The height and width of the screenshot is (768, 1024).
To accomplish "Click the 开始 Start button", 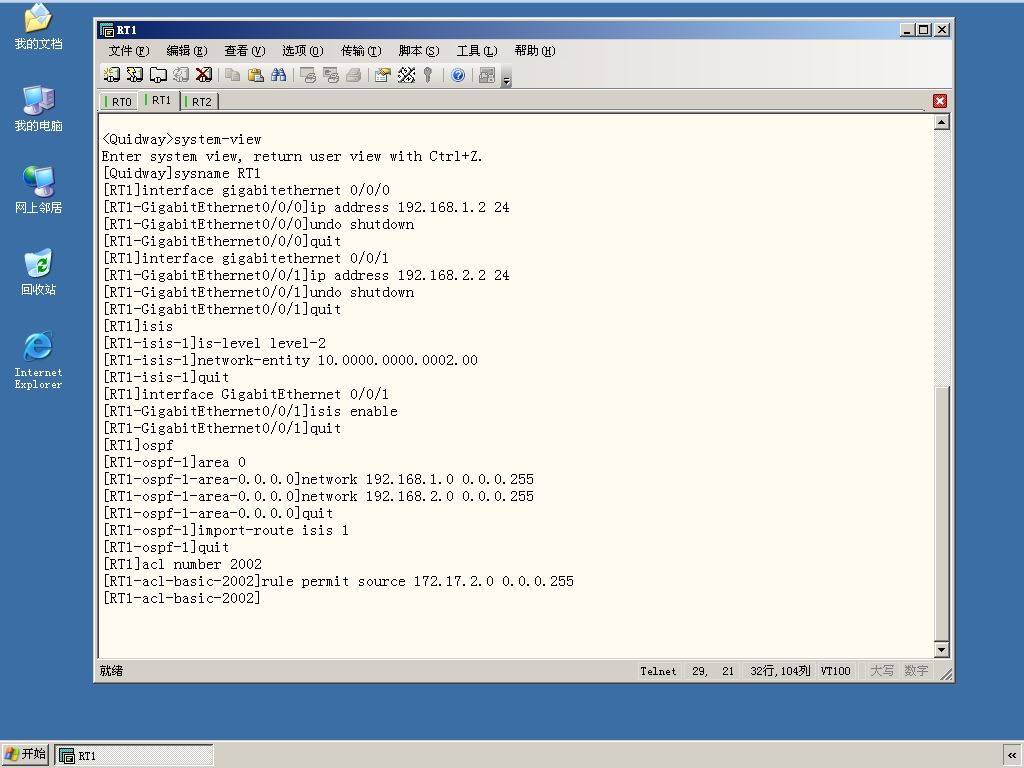I will [25, 754].
